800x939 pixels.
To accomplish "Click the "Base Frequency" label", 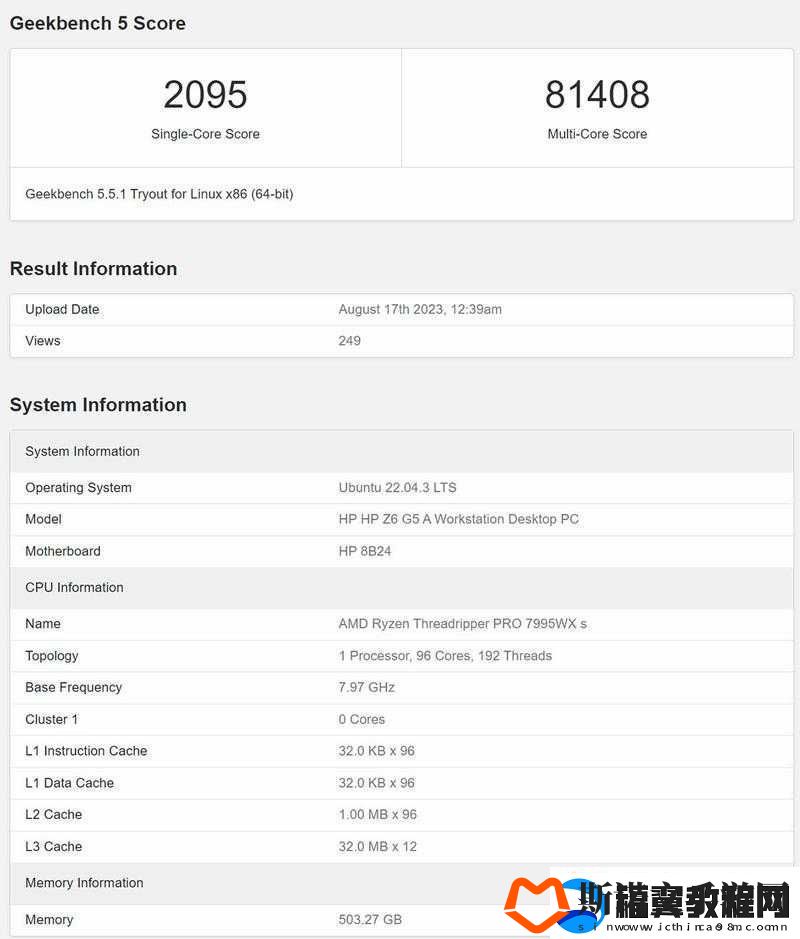I will (x=74, y=687).
